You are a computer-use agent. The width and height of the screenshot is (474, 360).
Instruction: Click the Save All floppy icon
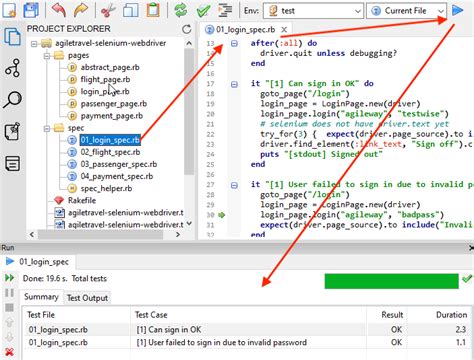[x=31, y=10]
